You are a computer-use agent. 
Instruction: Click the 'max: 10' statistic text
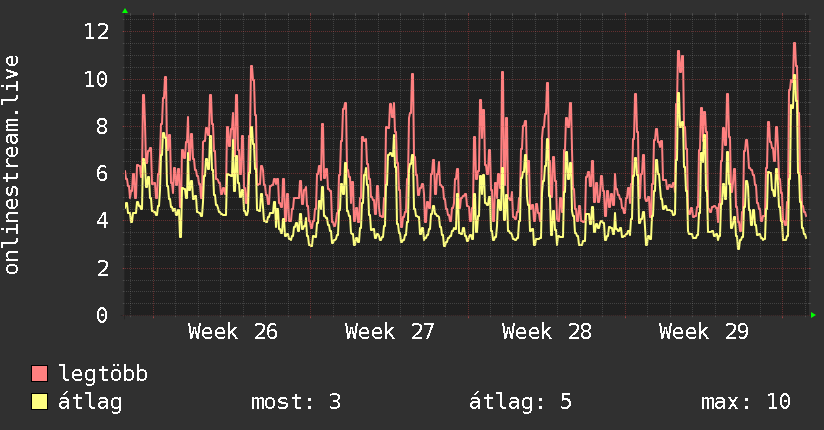coord(746,402)
